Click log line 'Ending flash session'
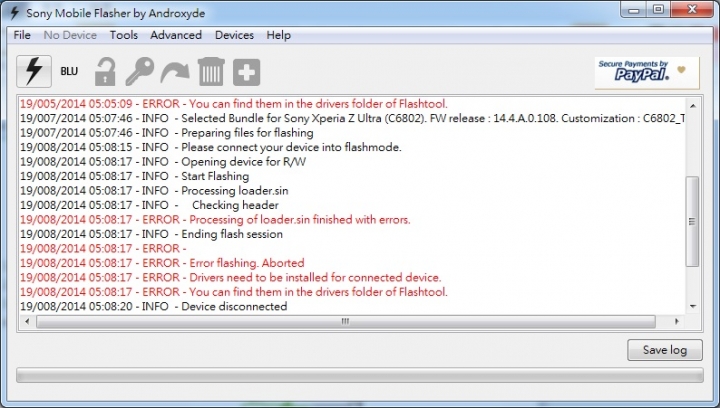This screenshot has height=408, width=720. pos(152,234)
